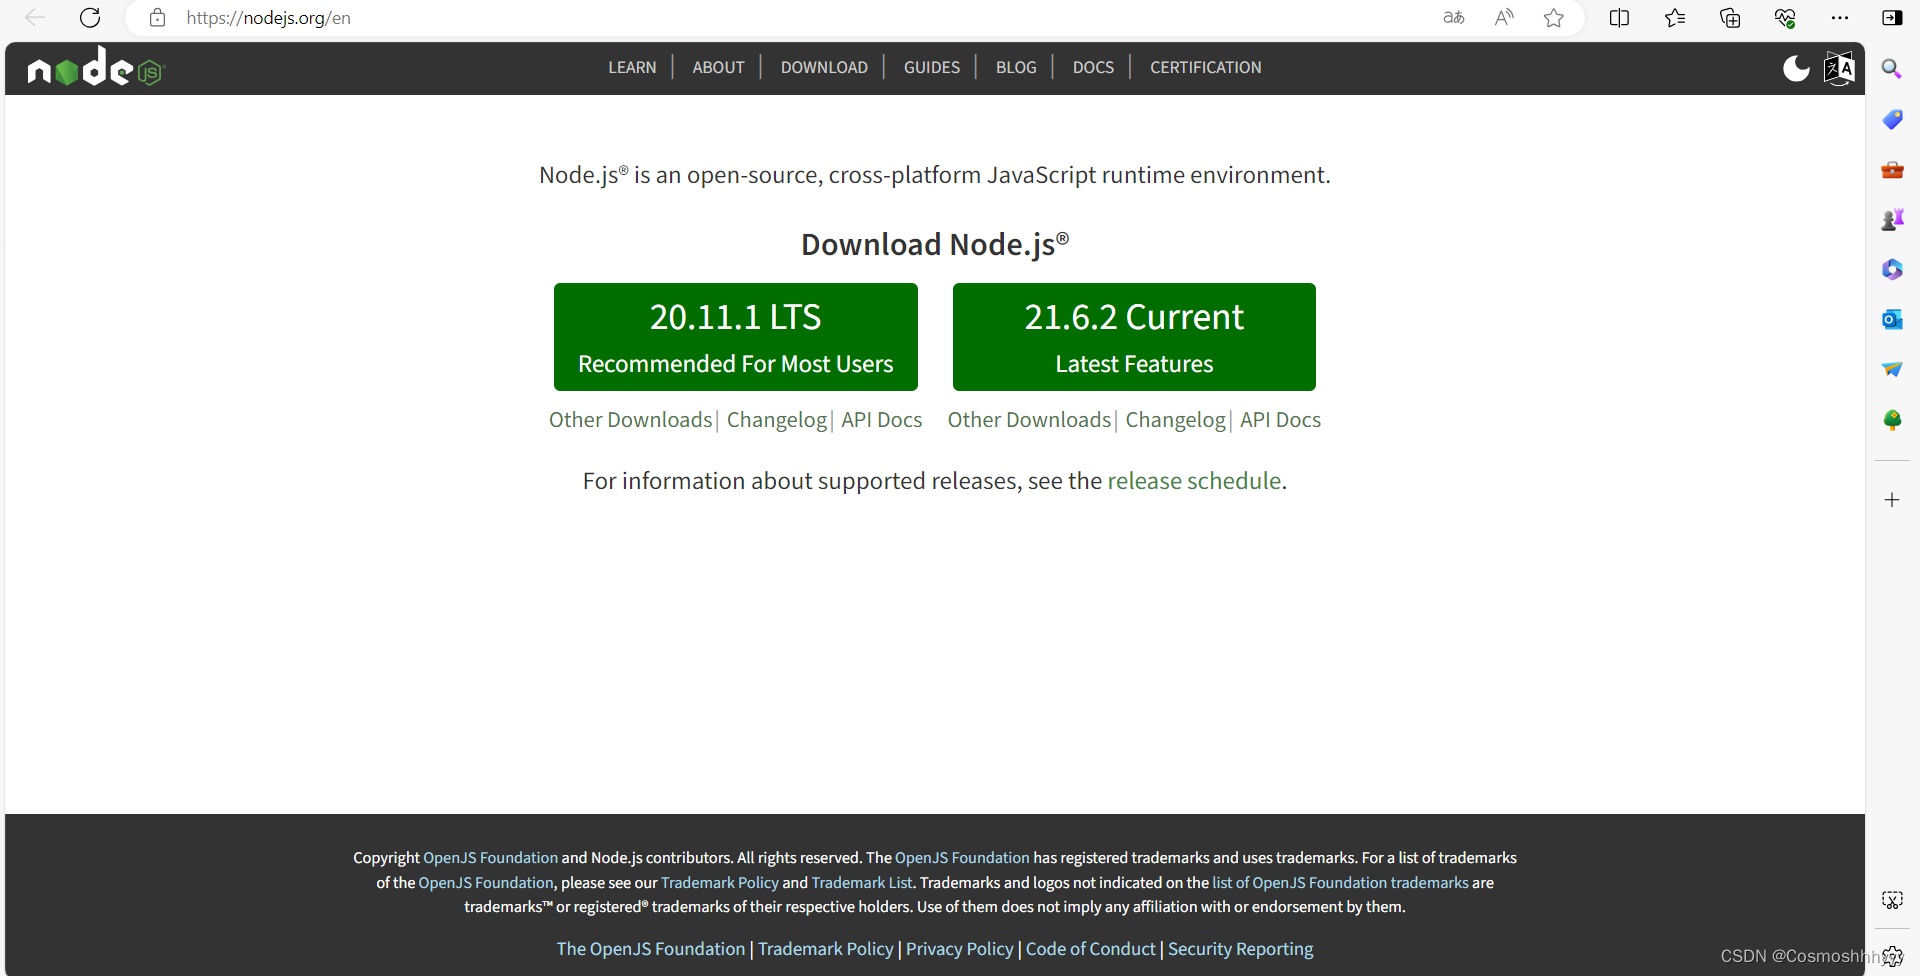Open the CERTIFICATION navigation item
The height and width of the screenshot is (976, 1920).
1206,67
